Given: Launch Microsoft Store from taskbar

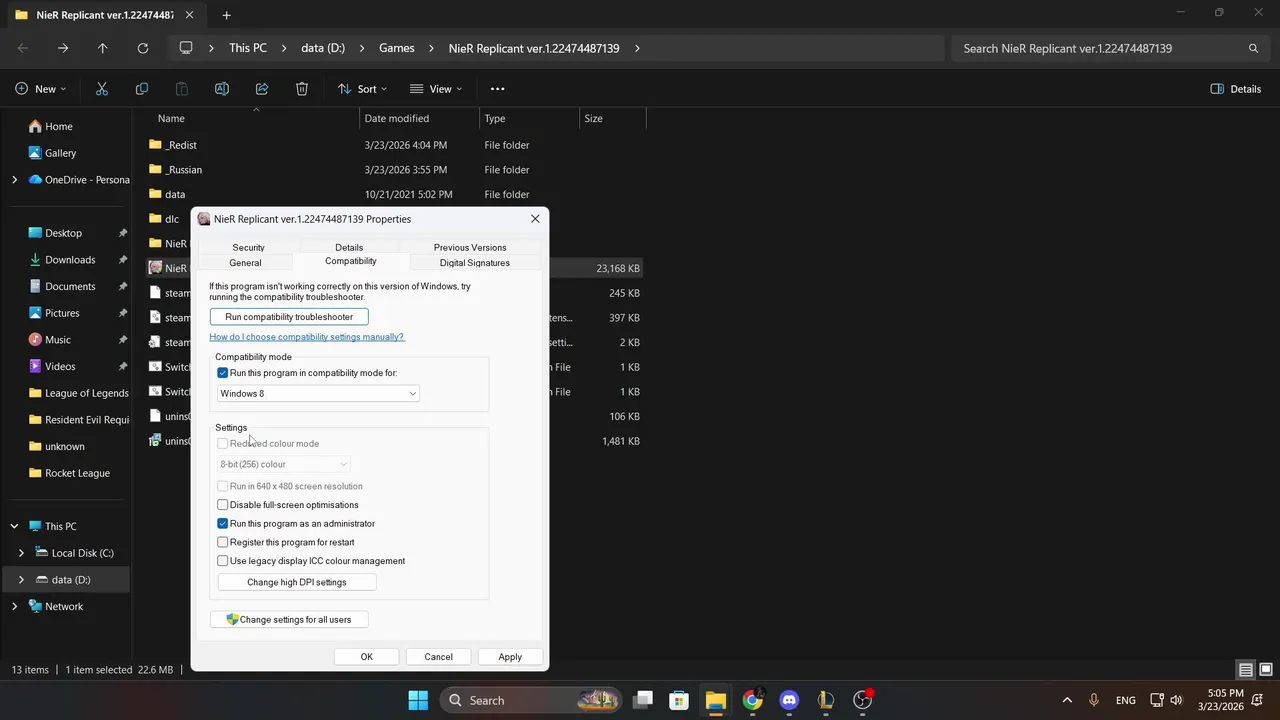Looking at the screenshot, I should coord(679,700).
